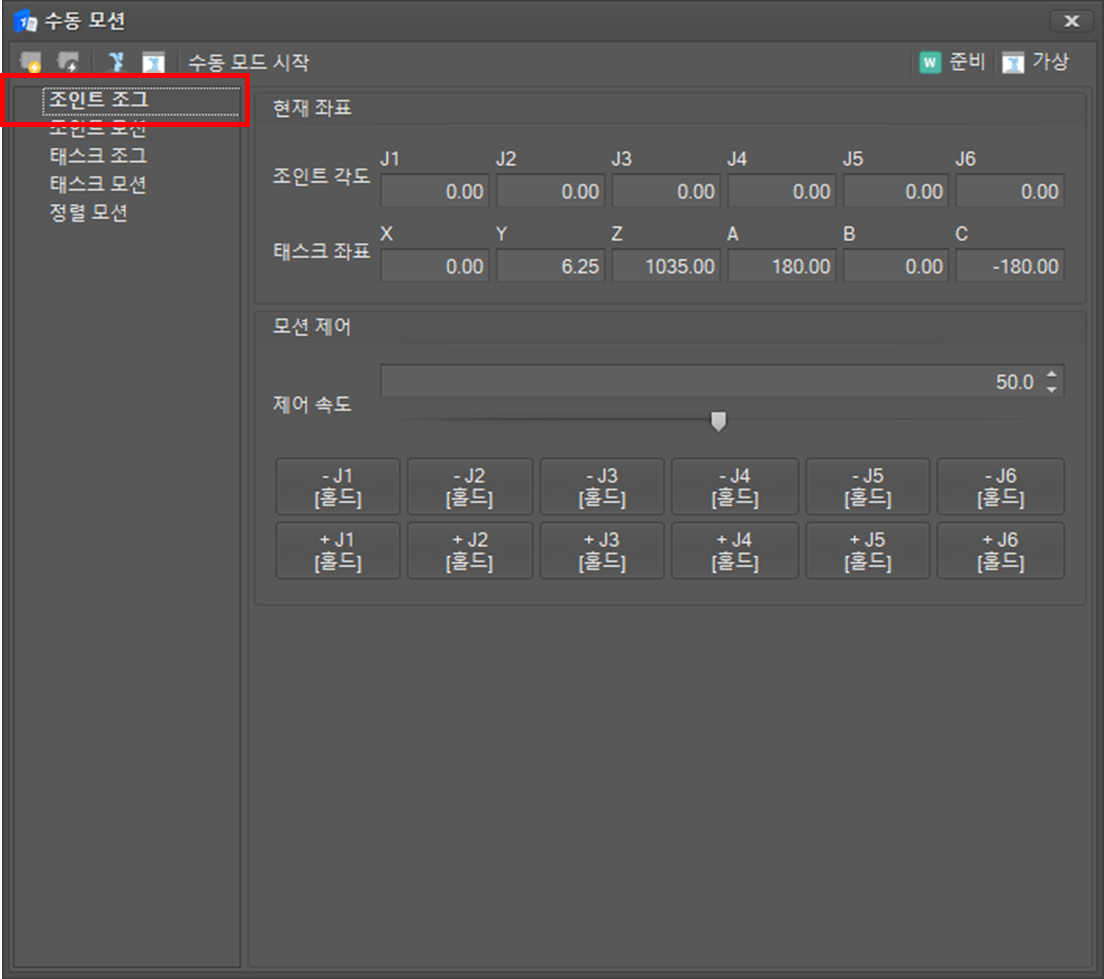Click the second toolbar icon with white lightning badge
Viewport: 1104px width, 979px height.
click(69, 62)
